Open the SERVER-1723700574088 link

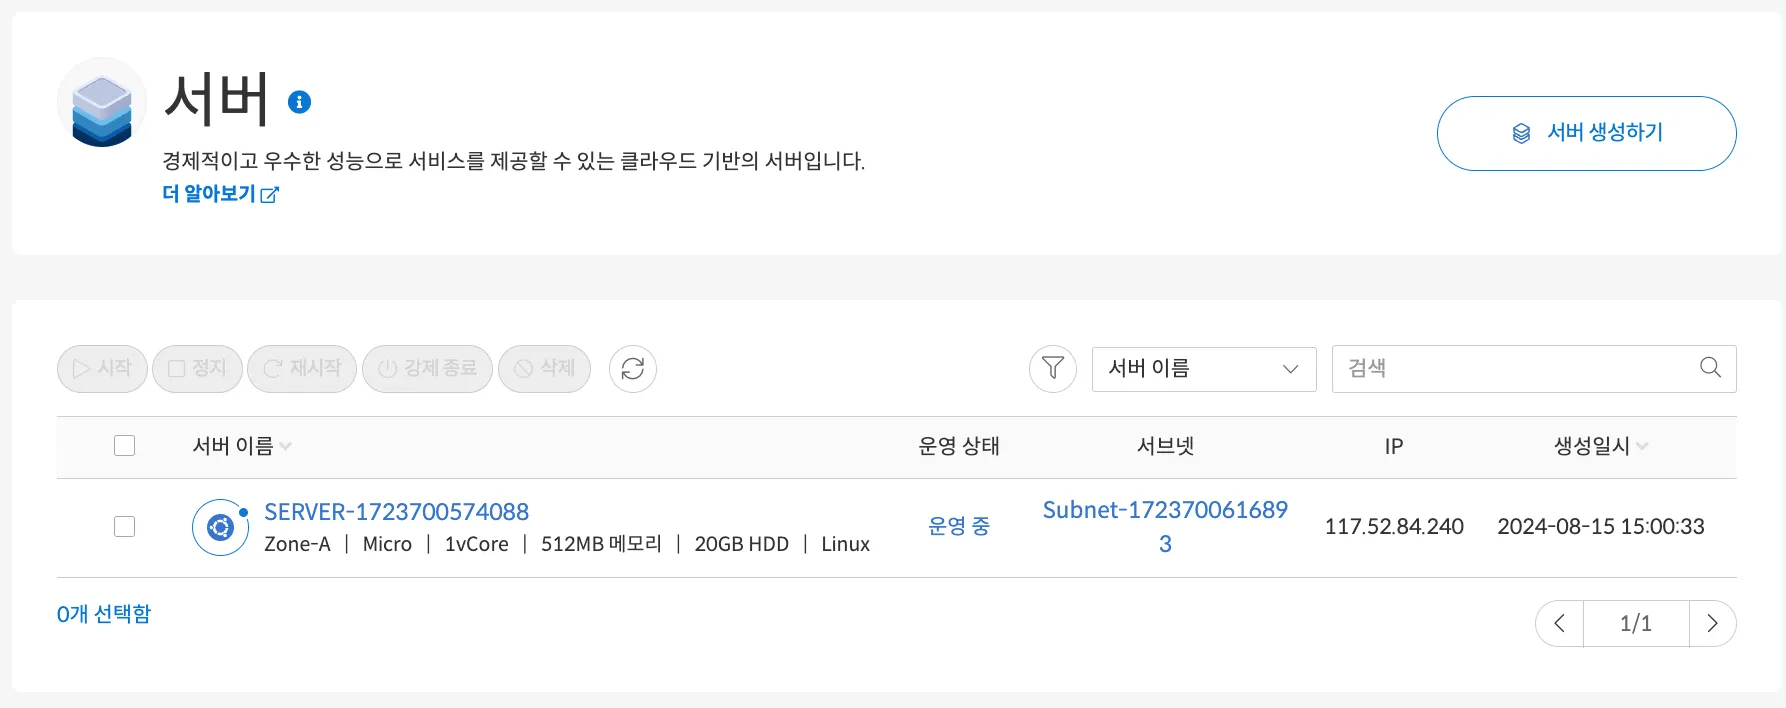pyautogui.click(x=396, y=512)
